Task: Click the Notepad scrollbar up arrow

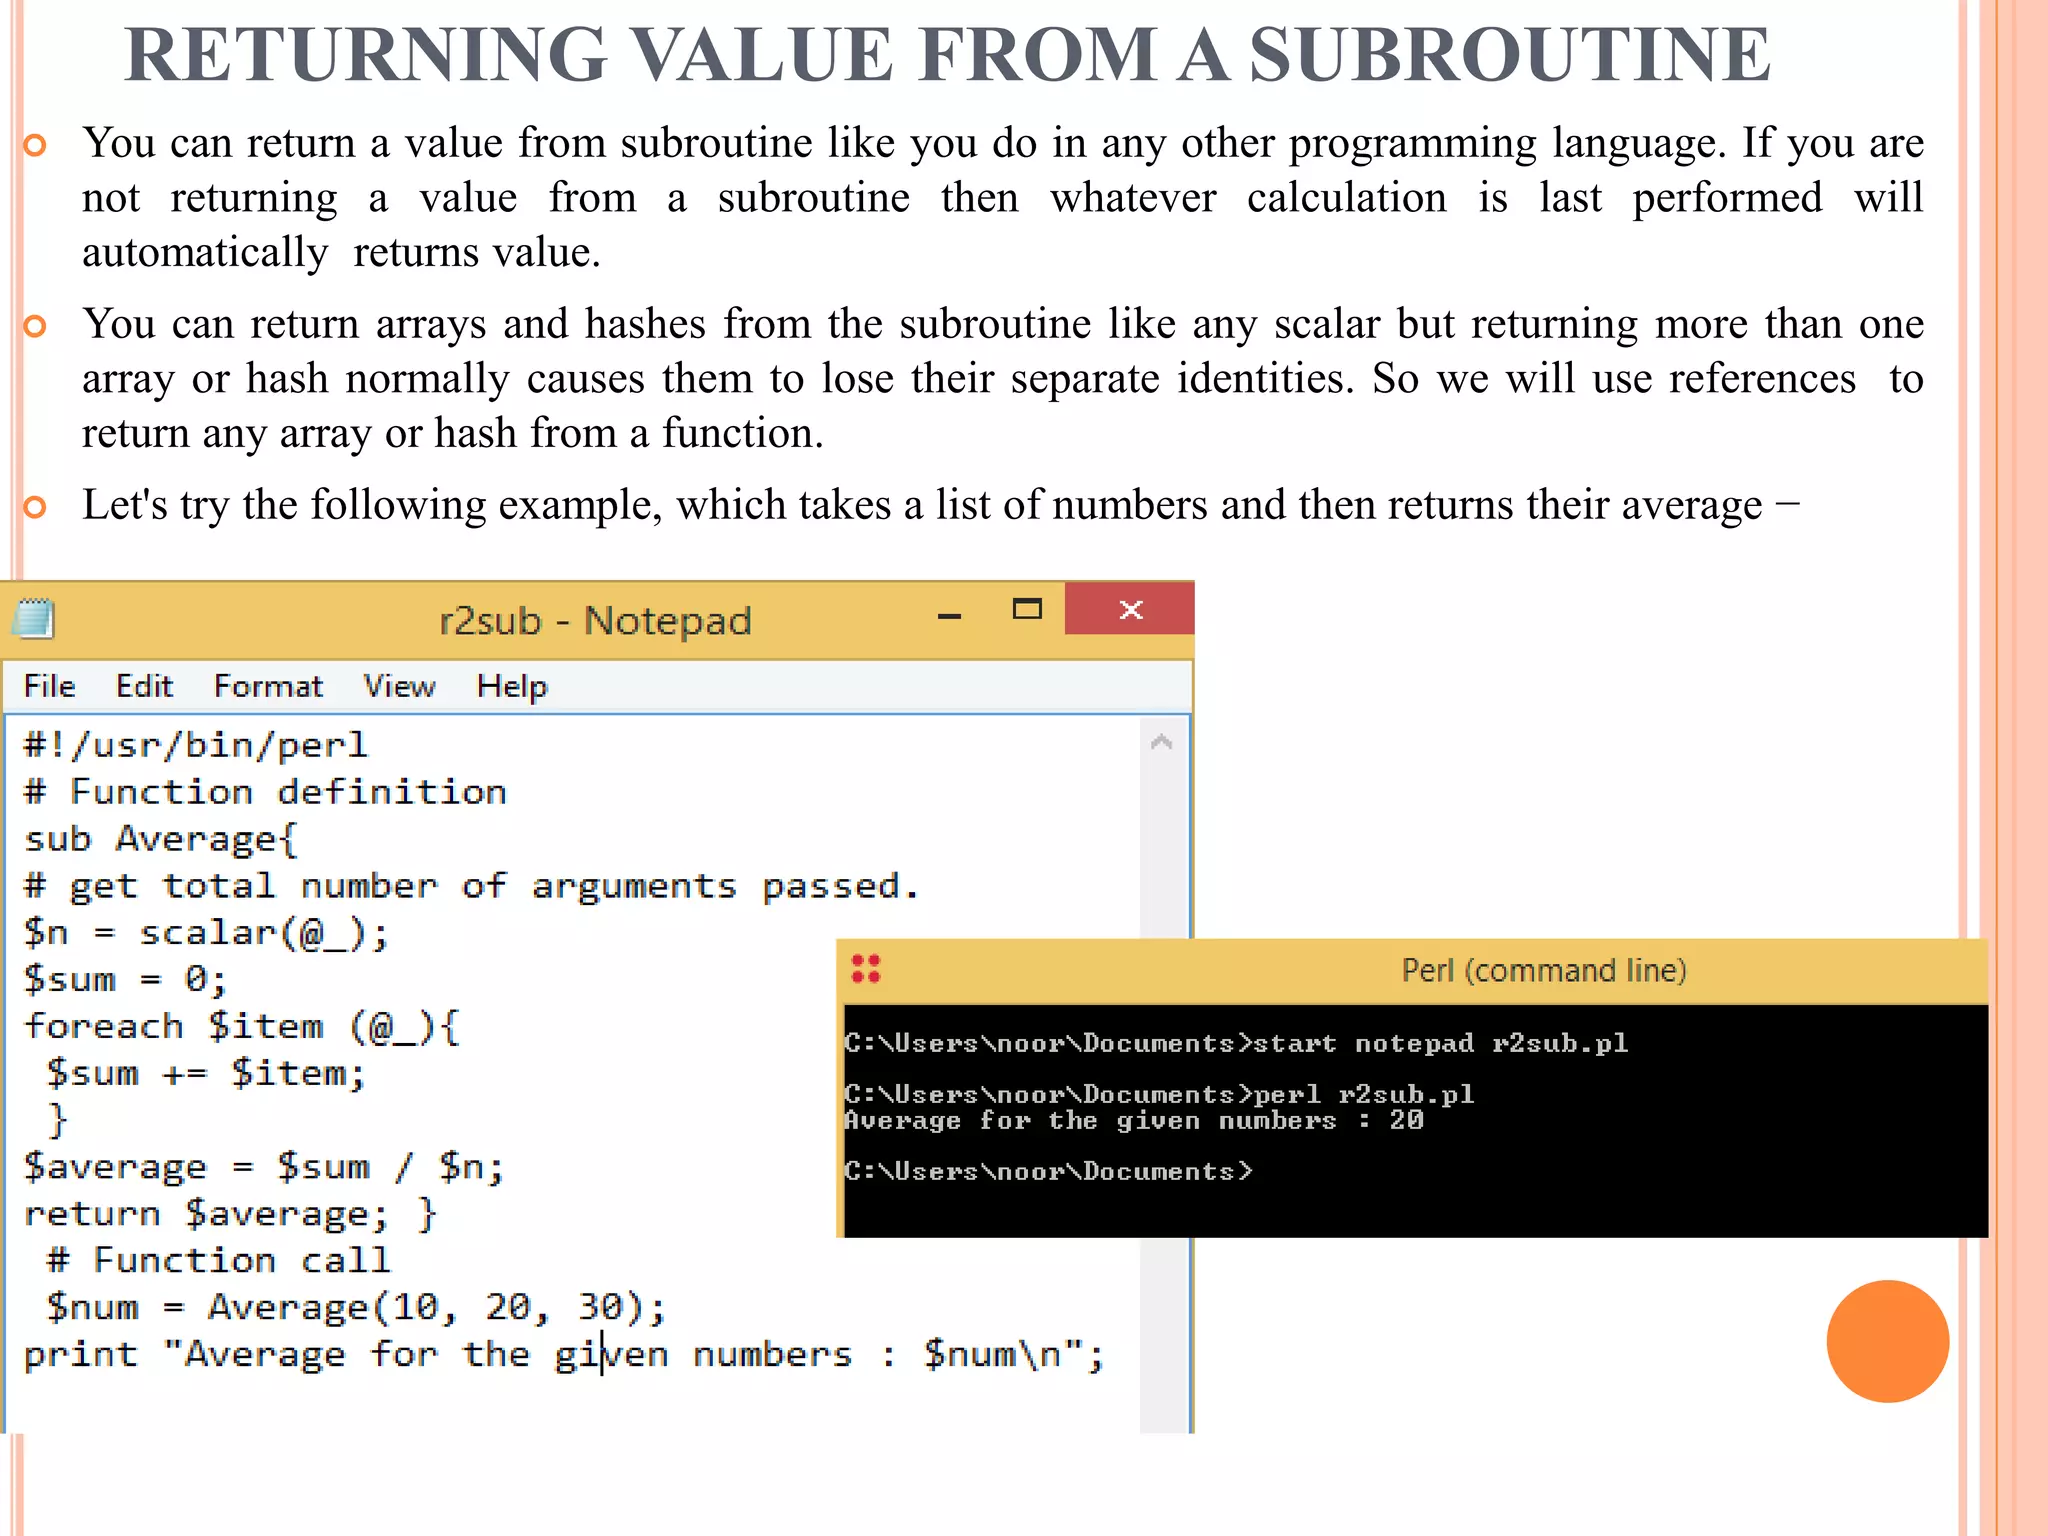Action: (x=1161, y=742)
